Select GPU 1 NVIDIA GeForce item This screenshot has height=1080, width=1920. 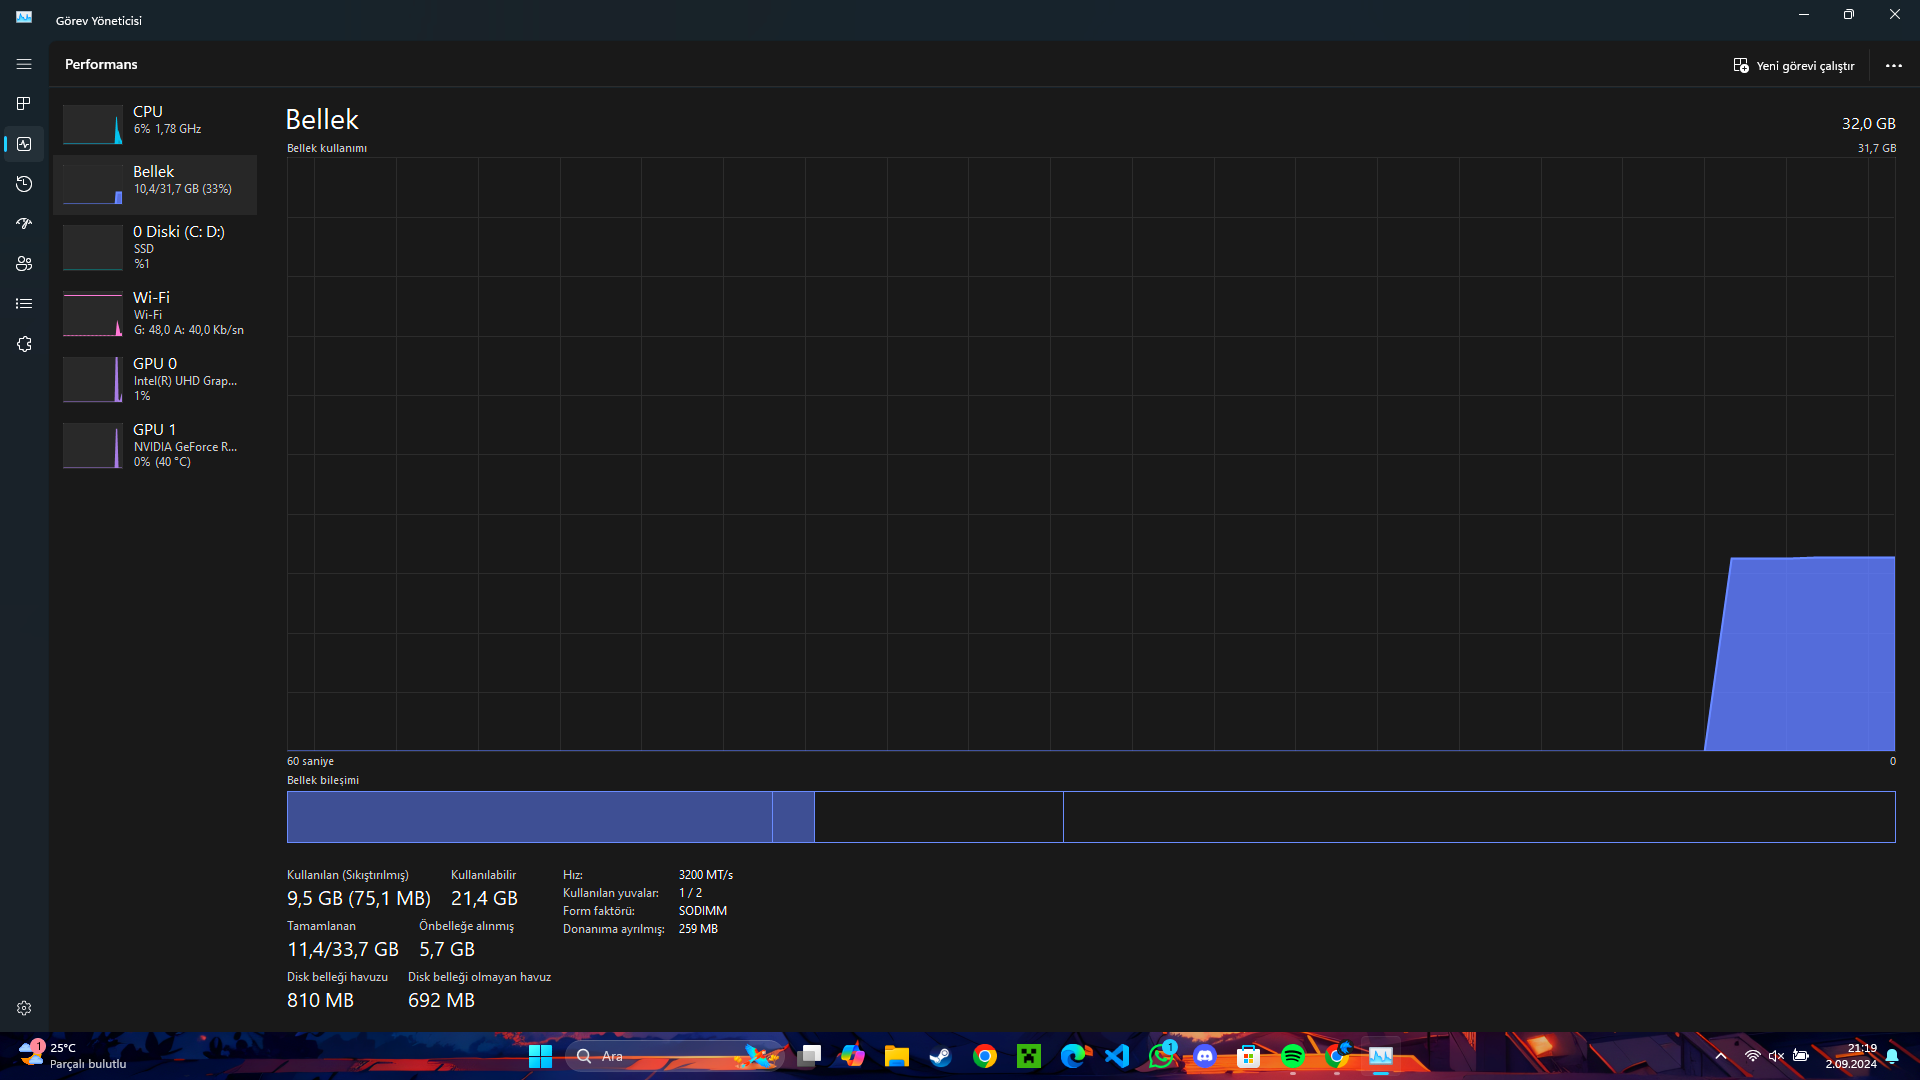pos(156,445)
